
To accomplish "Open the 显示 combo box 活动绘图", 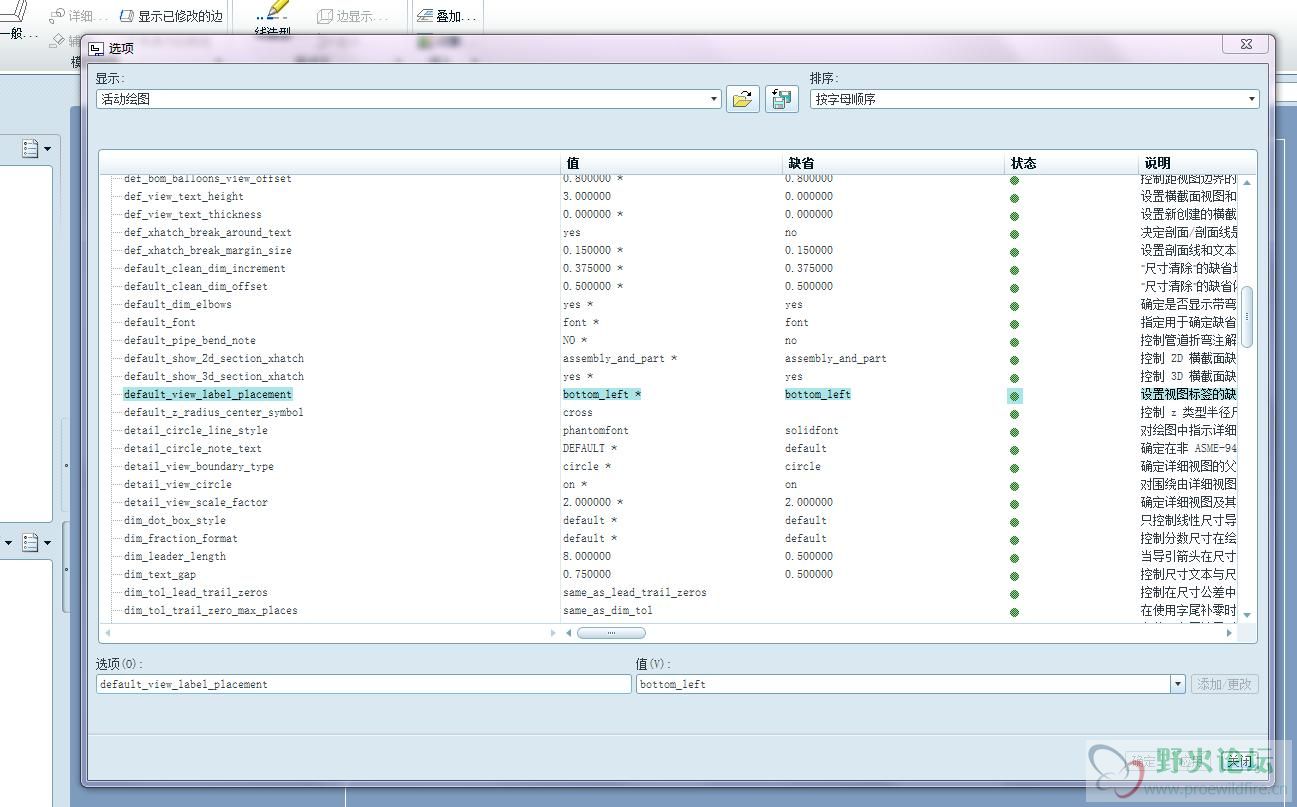I will point(409,99).
